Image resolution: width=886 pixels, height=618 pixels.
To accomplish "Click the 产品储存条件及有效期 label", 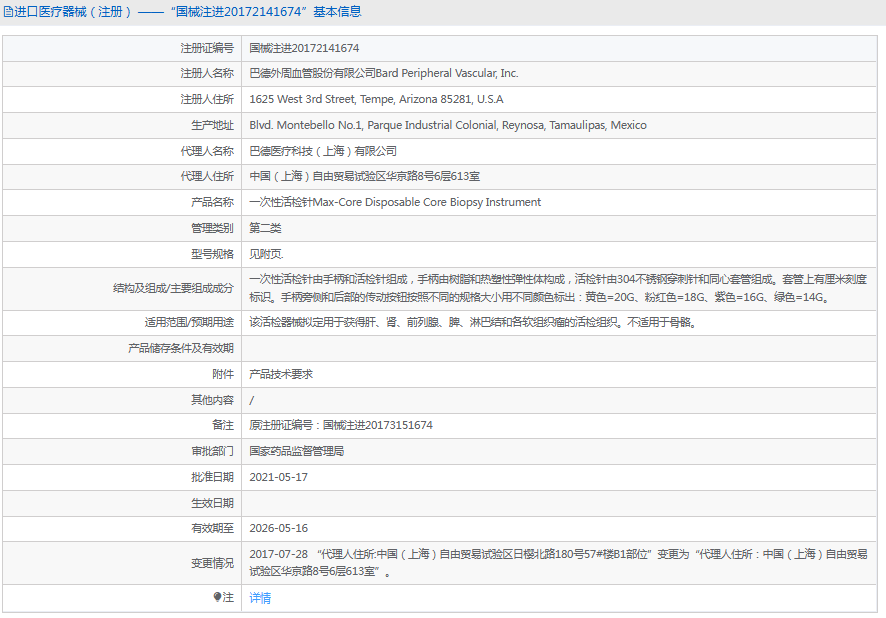I will pos(181,348).
